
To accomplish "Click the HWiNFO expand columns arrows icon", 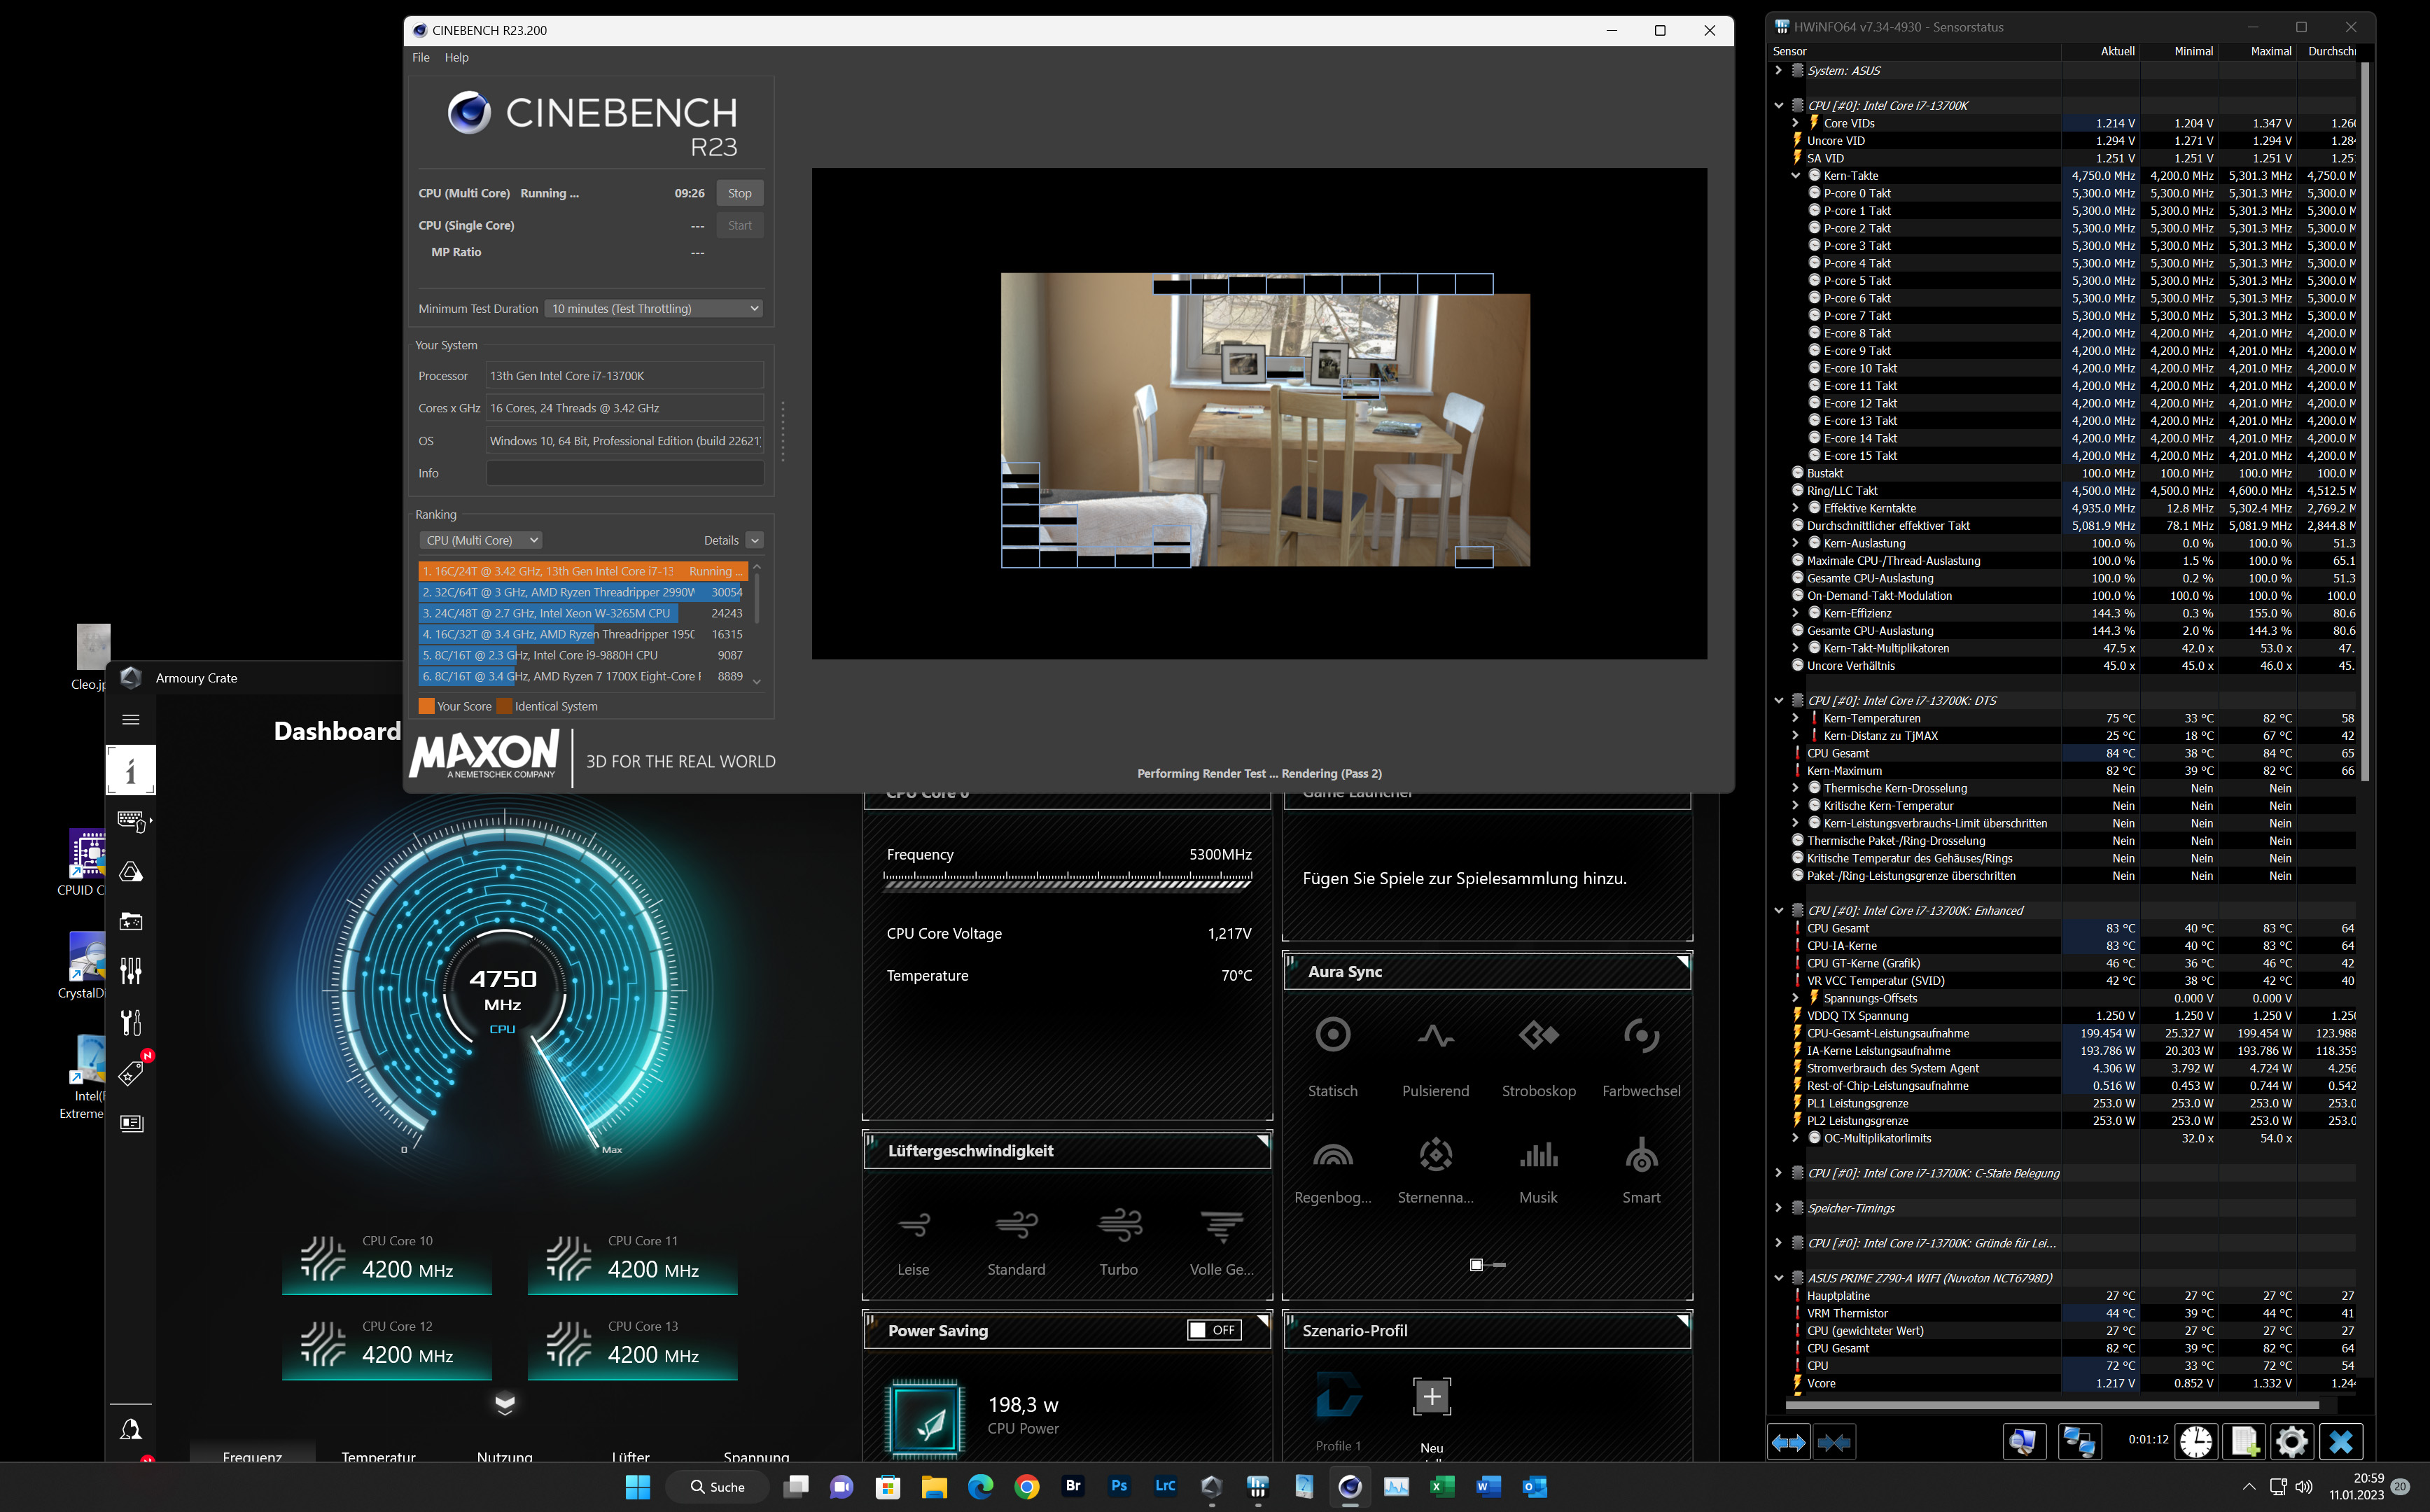I will coord(1788,1442).
